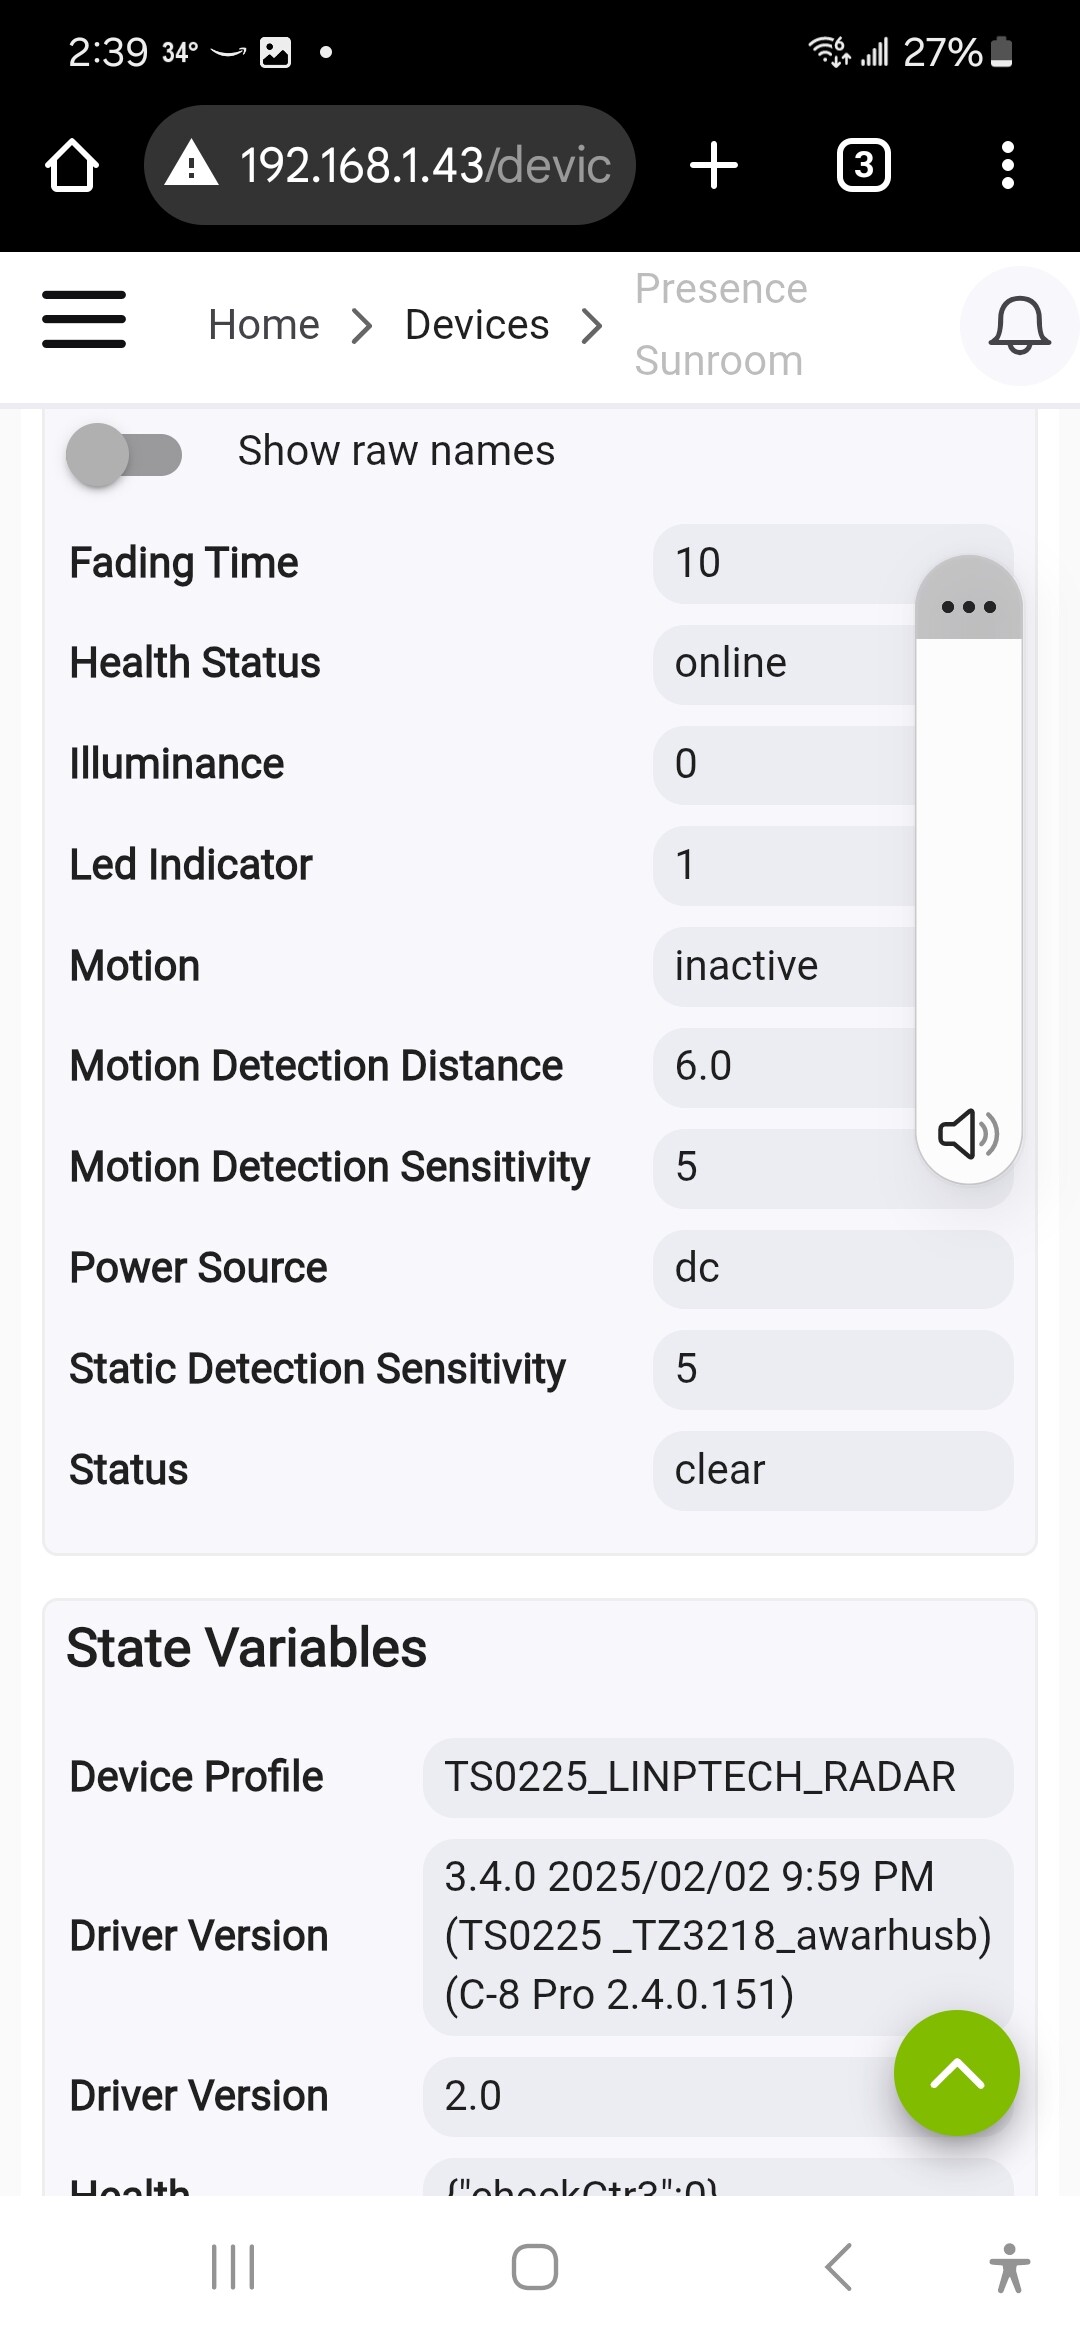Open the Static Detection Sensitivity selector

pyautogui.click(x=831, y=1369)
